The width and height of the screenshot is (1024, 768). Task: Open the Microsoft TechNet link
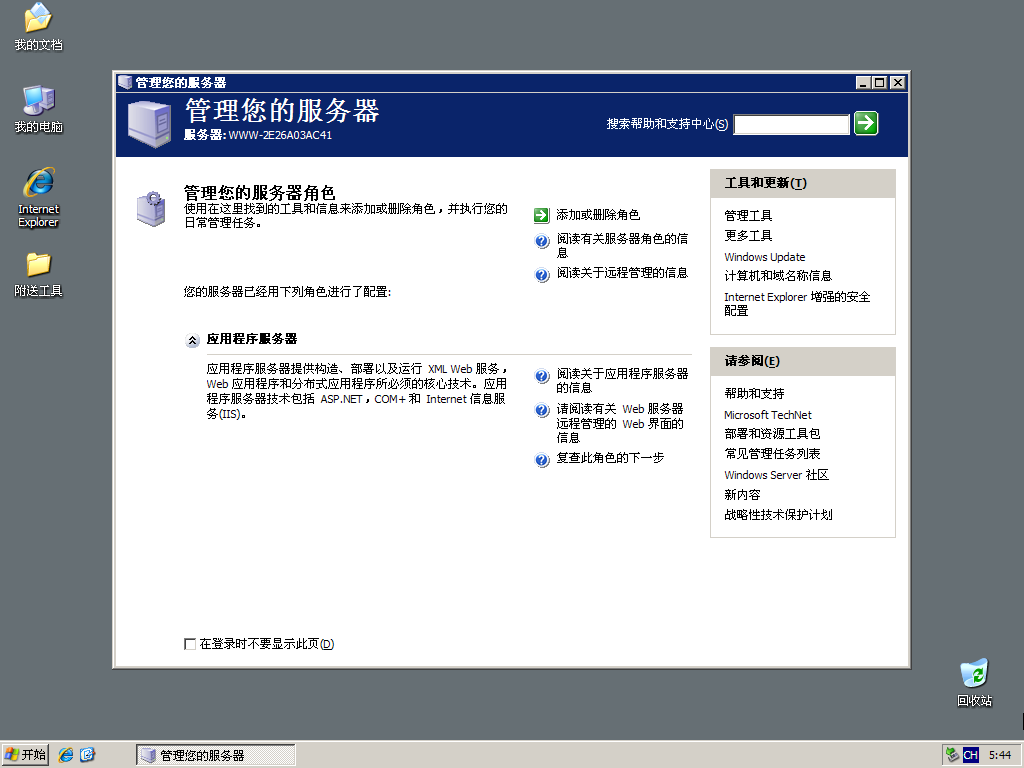tap(767, 414)
